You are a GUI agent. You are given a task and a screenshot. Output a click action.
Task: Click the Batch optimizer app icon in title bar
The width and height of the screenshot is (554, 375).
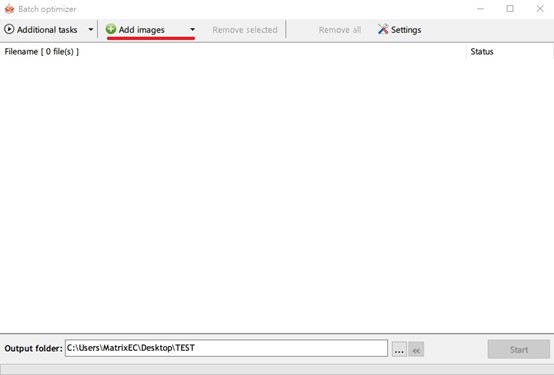(x=9, y=9)
